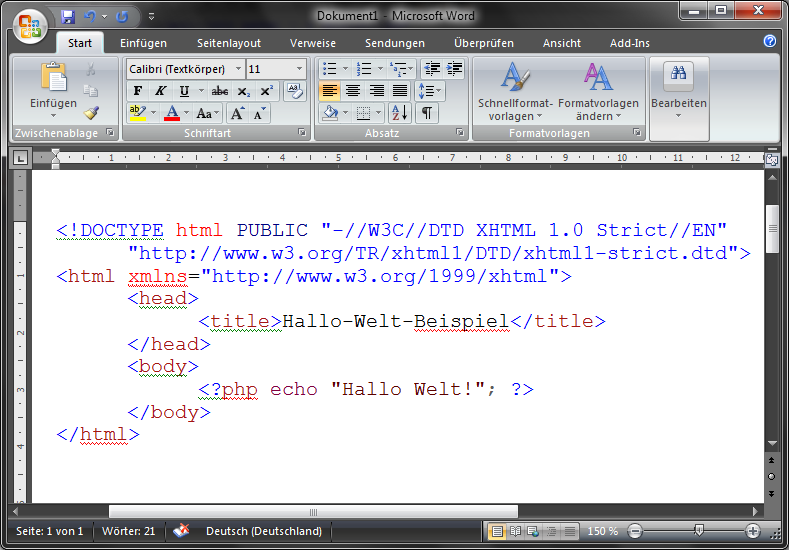The height and width of the screenshot is (550, 789).
Task: Open Word help icon
Action: [x=769, y=41]
